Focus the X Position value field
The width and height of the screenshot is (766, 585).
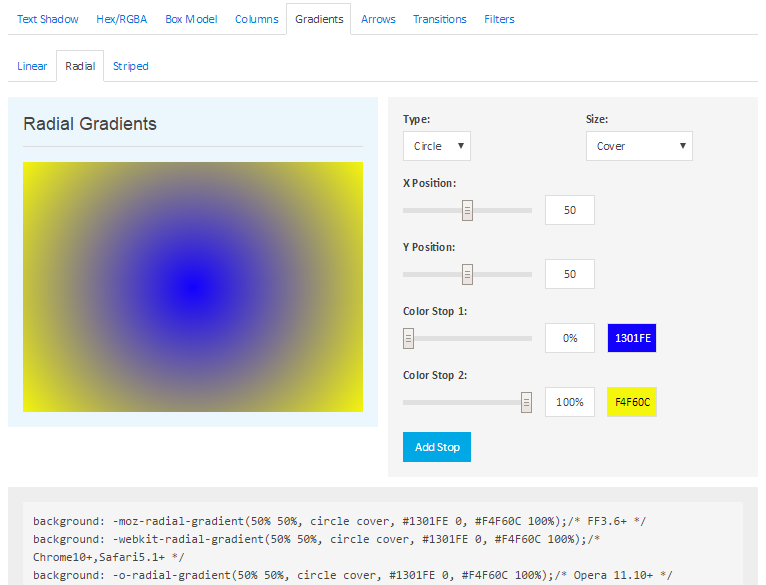tap(570, 210)
